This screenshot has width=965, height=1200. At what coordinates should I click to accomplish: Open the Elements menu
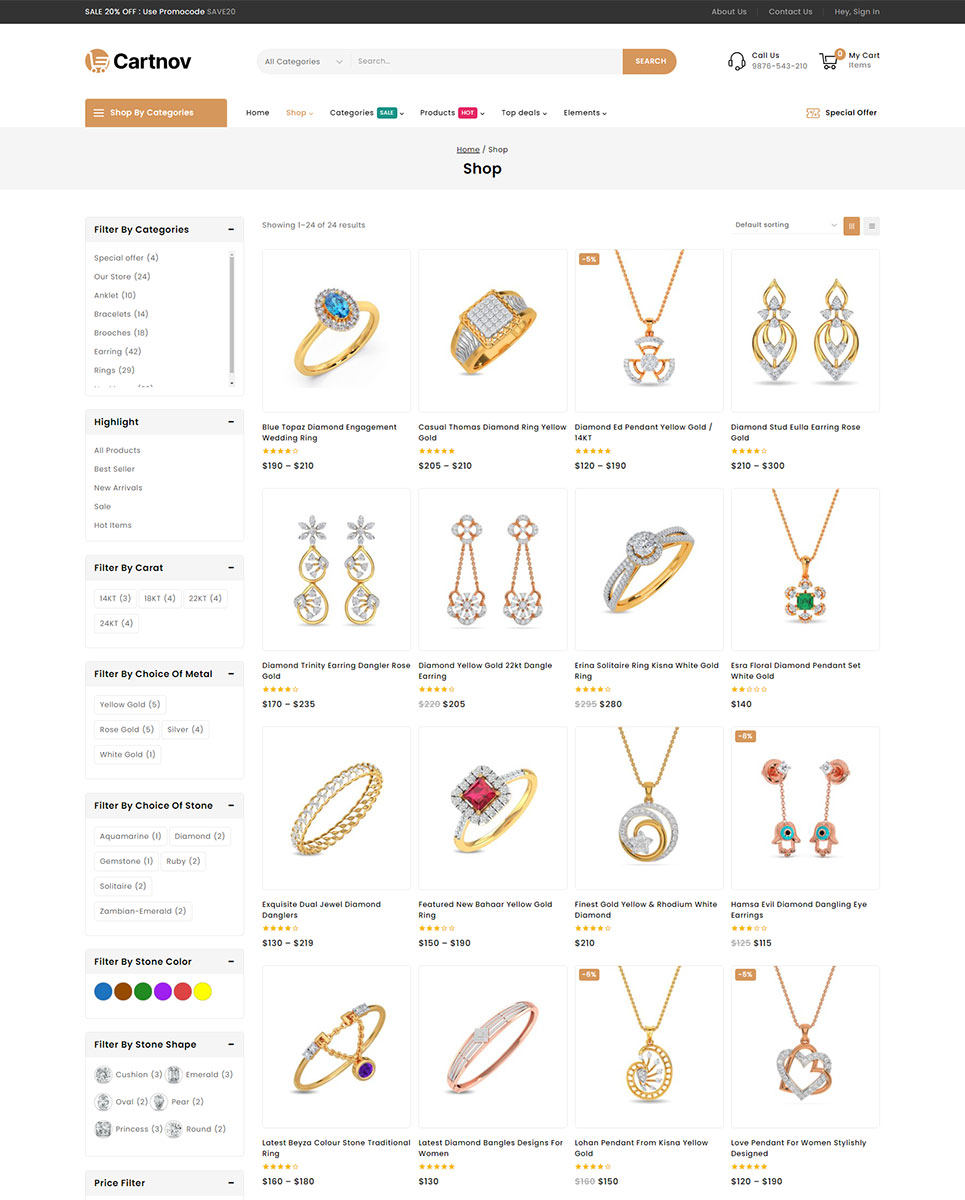(585, 113)
